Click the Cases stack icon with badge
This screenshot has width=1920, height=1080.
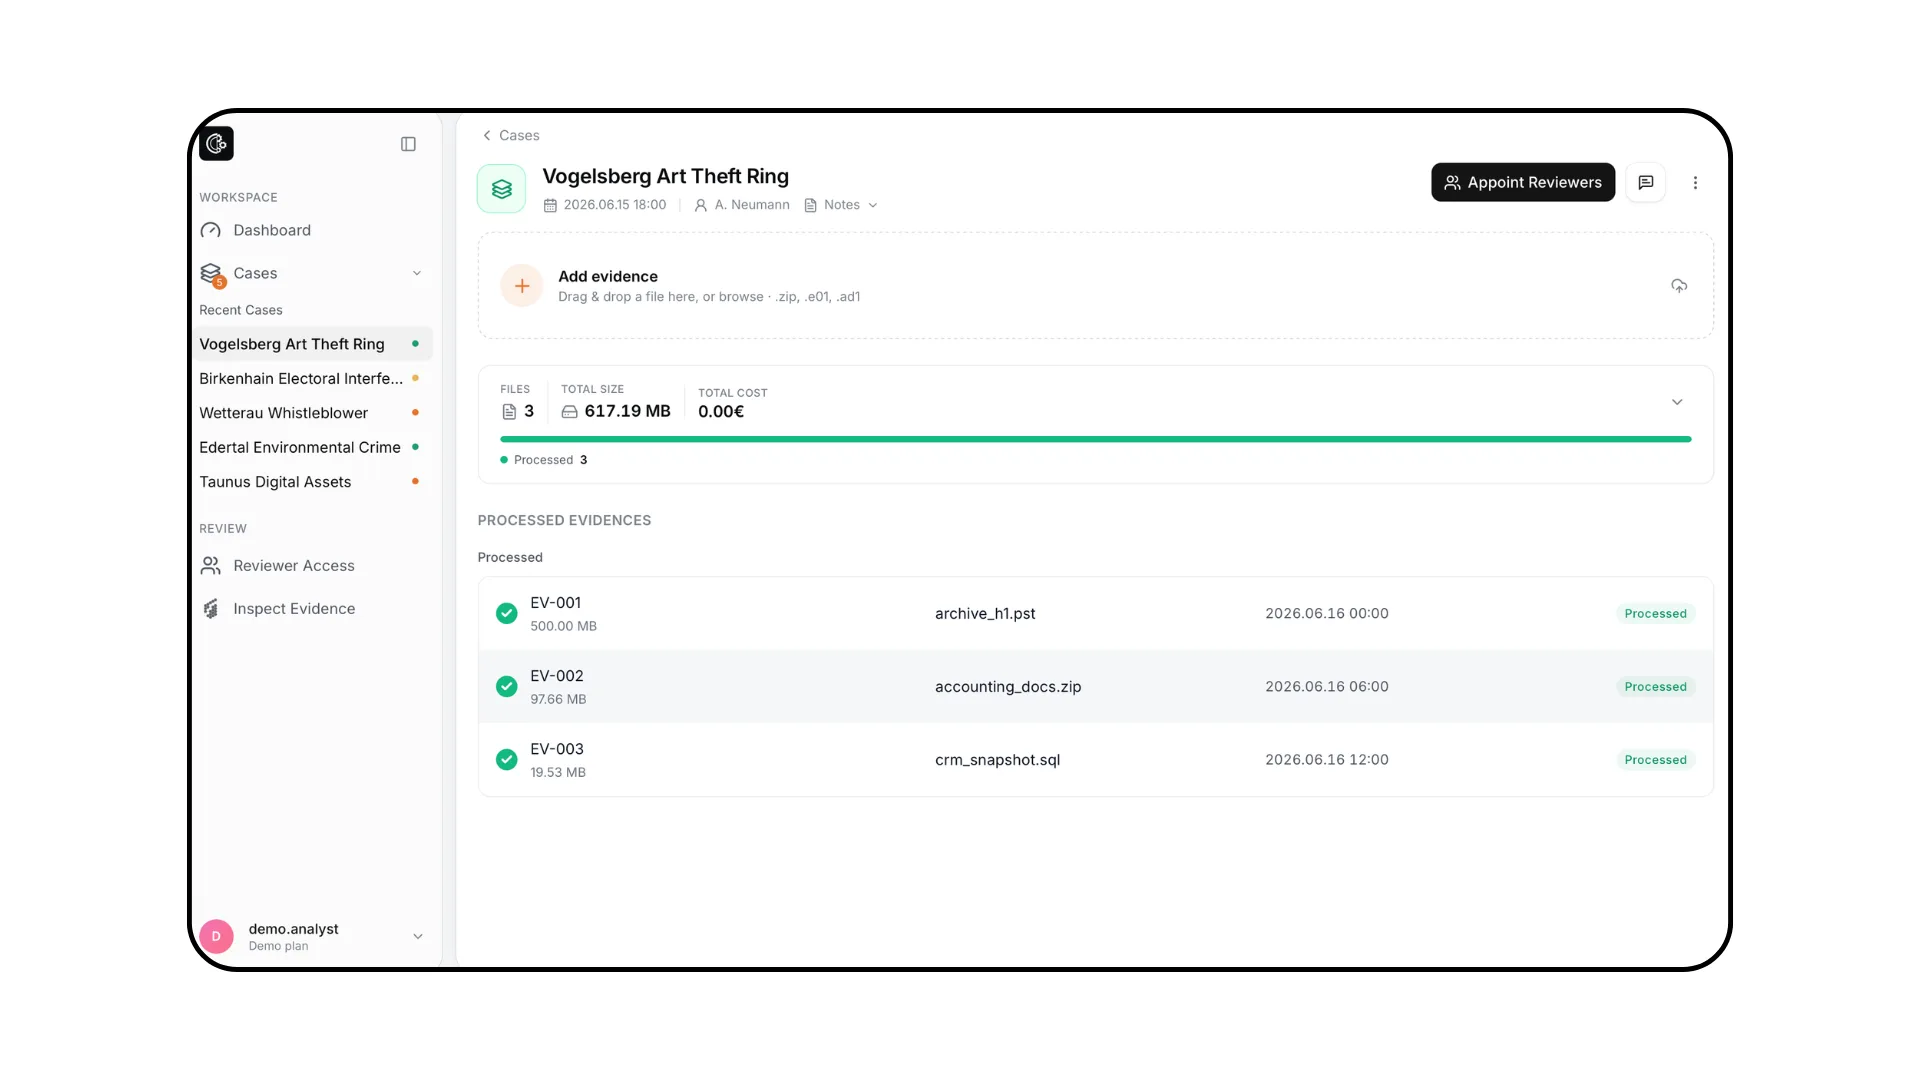pos(211,273)
